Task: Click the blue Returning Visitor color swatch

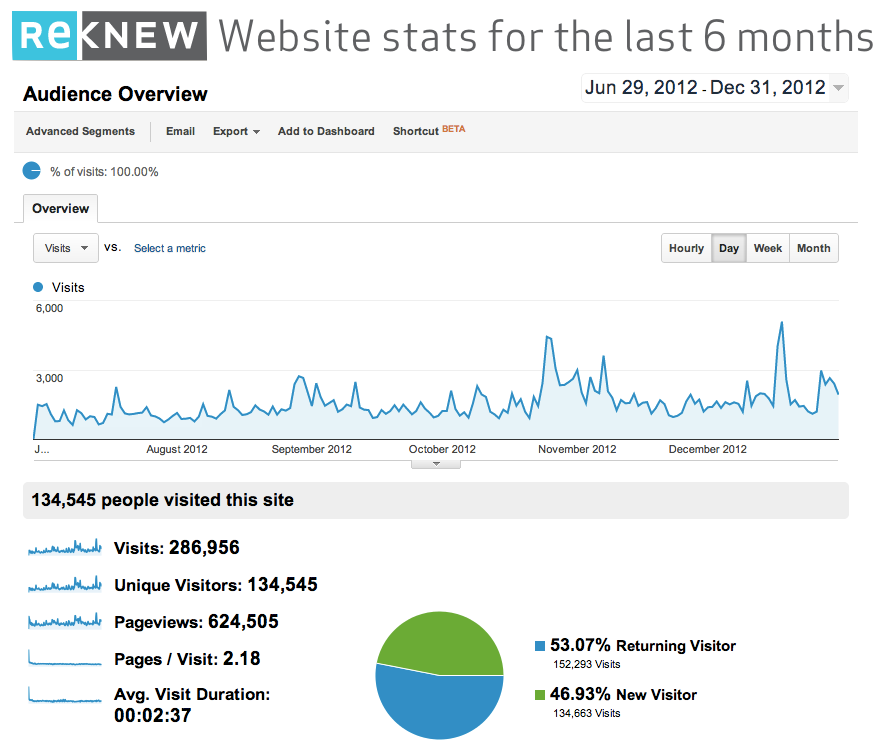Action: tap(540, 646)
